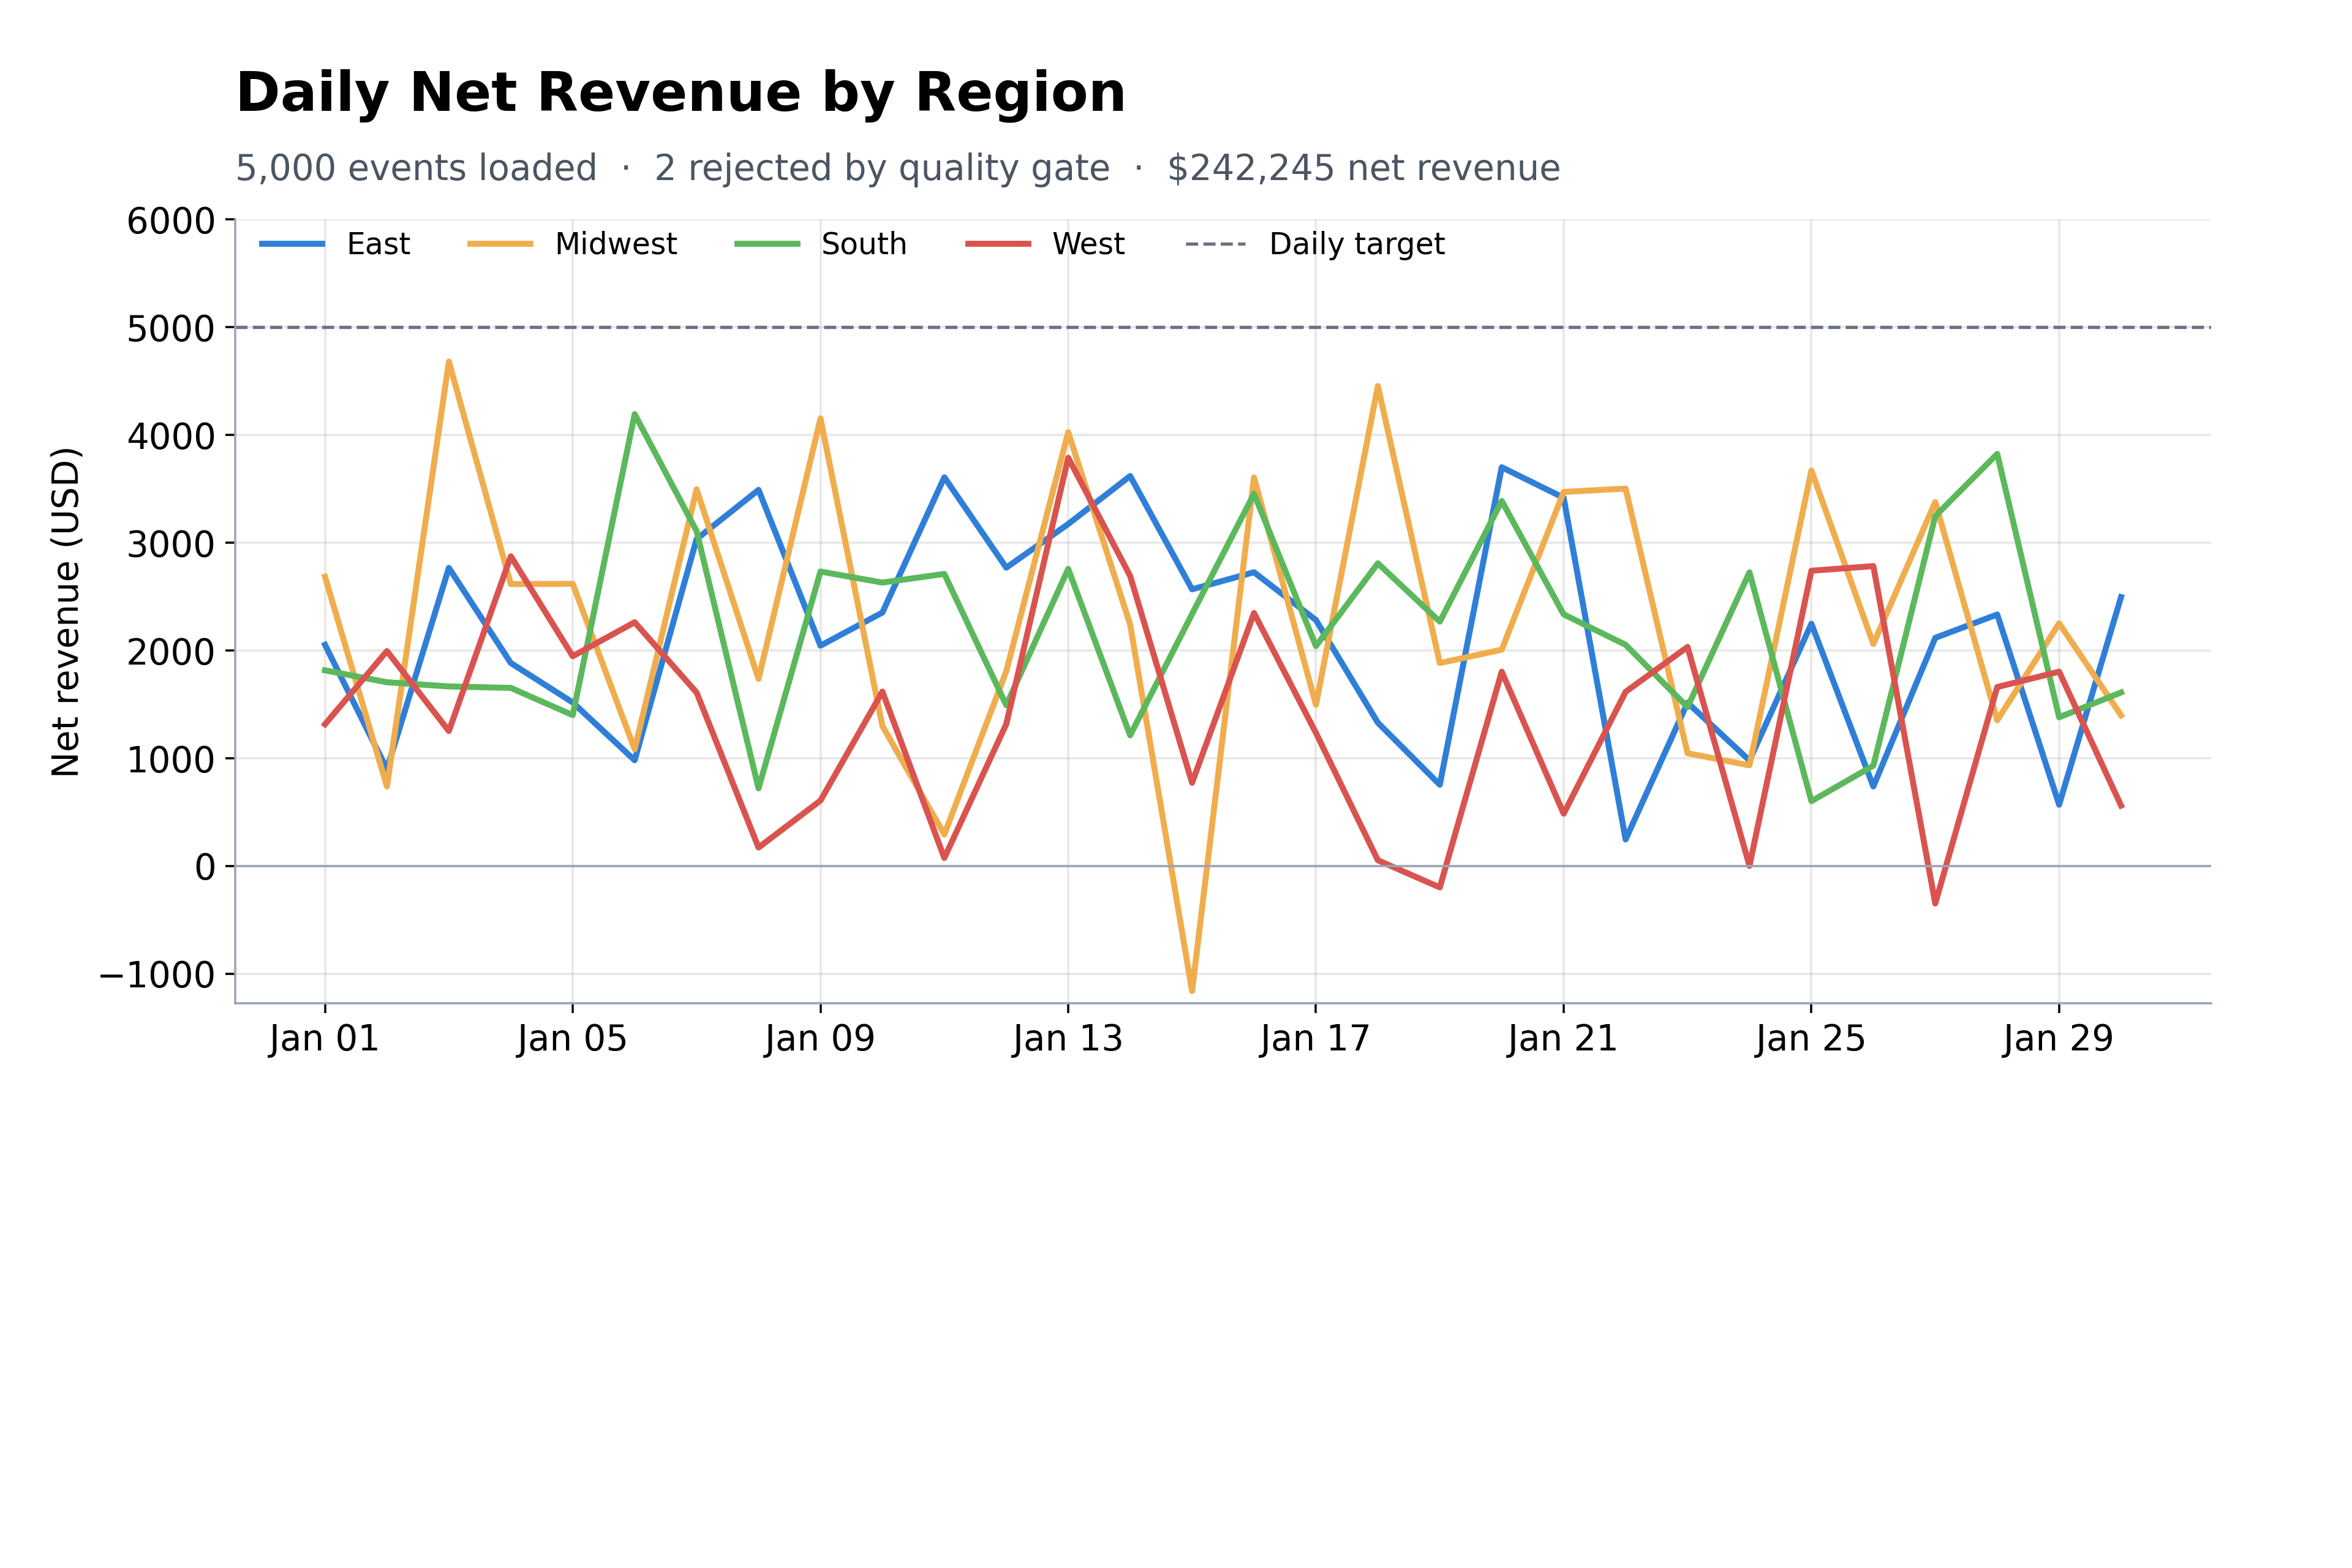Click the 1000 y-axis tick label
The height and width of the screenshot is (1568, 2352).
171,760
